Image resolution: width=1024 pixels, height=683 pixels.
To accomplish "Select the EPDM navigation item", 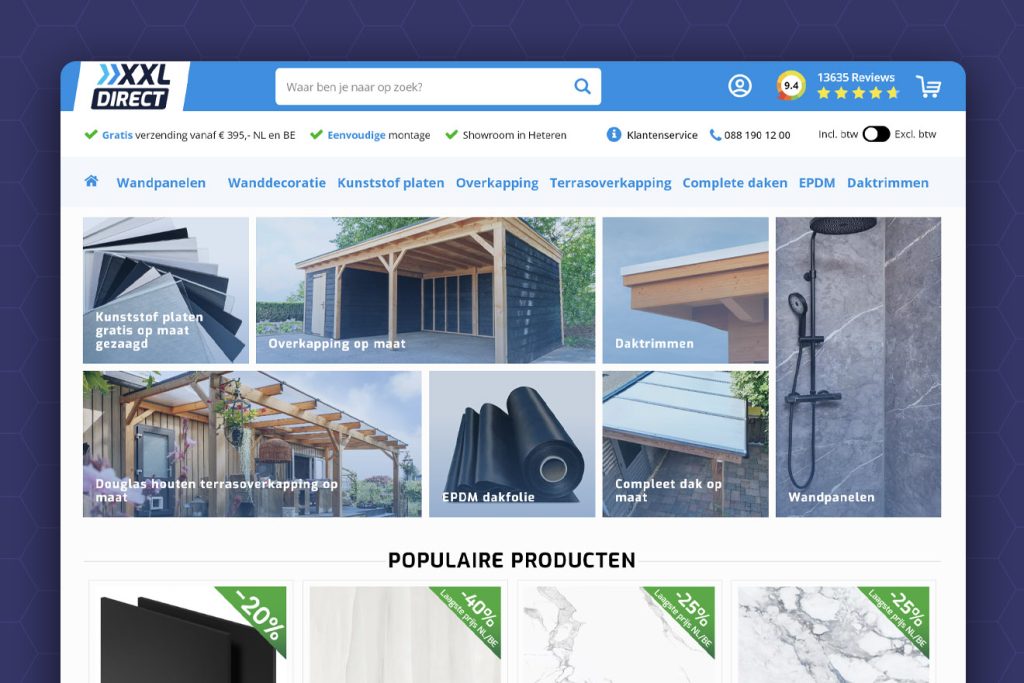I will (816, 183).
